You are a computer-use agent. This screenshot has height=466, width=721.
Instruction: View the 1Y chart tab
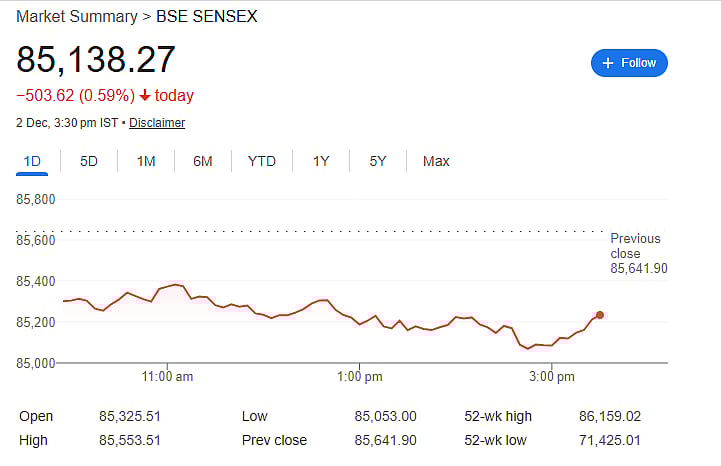pos(321,161)
